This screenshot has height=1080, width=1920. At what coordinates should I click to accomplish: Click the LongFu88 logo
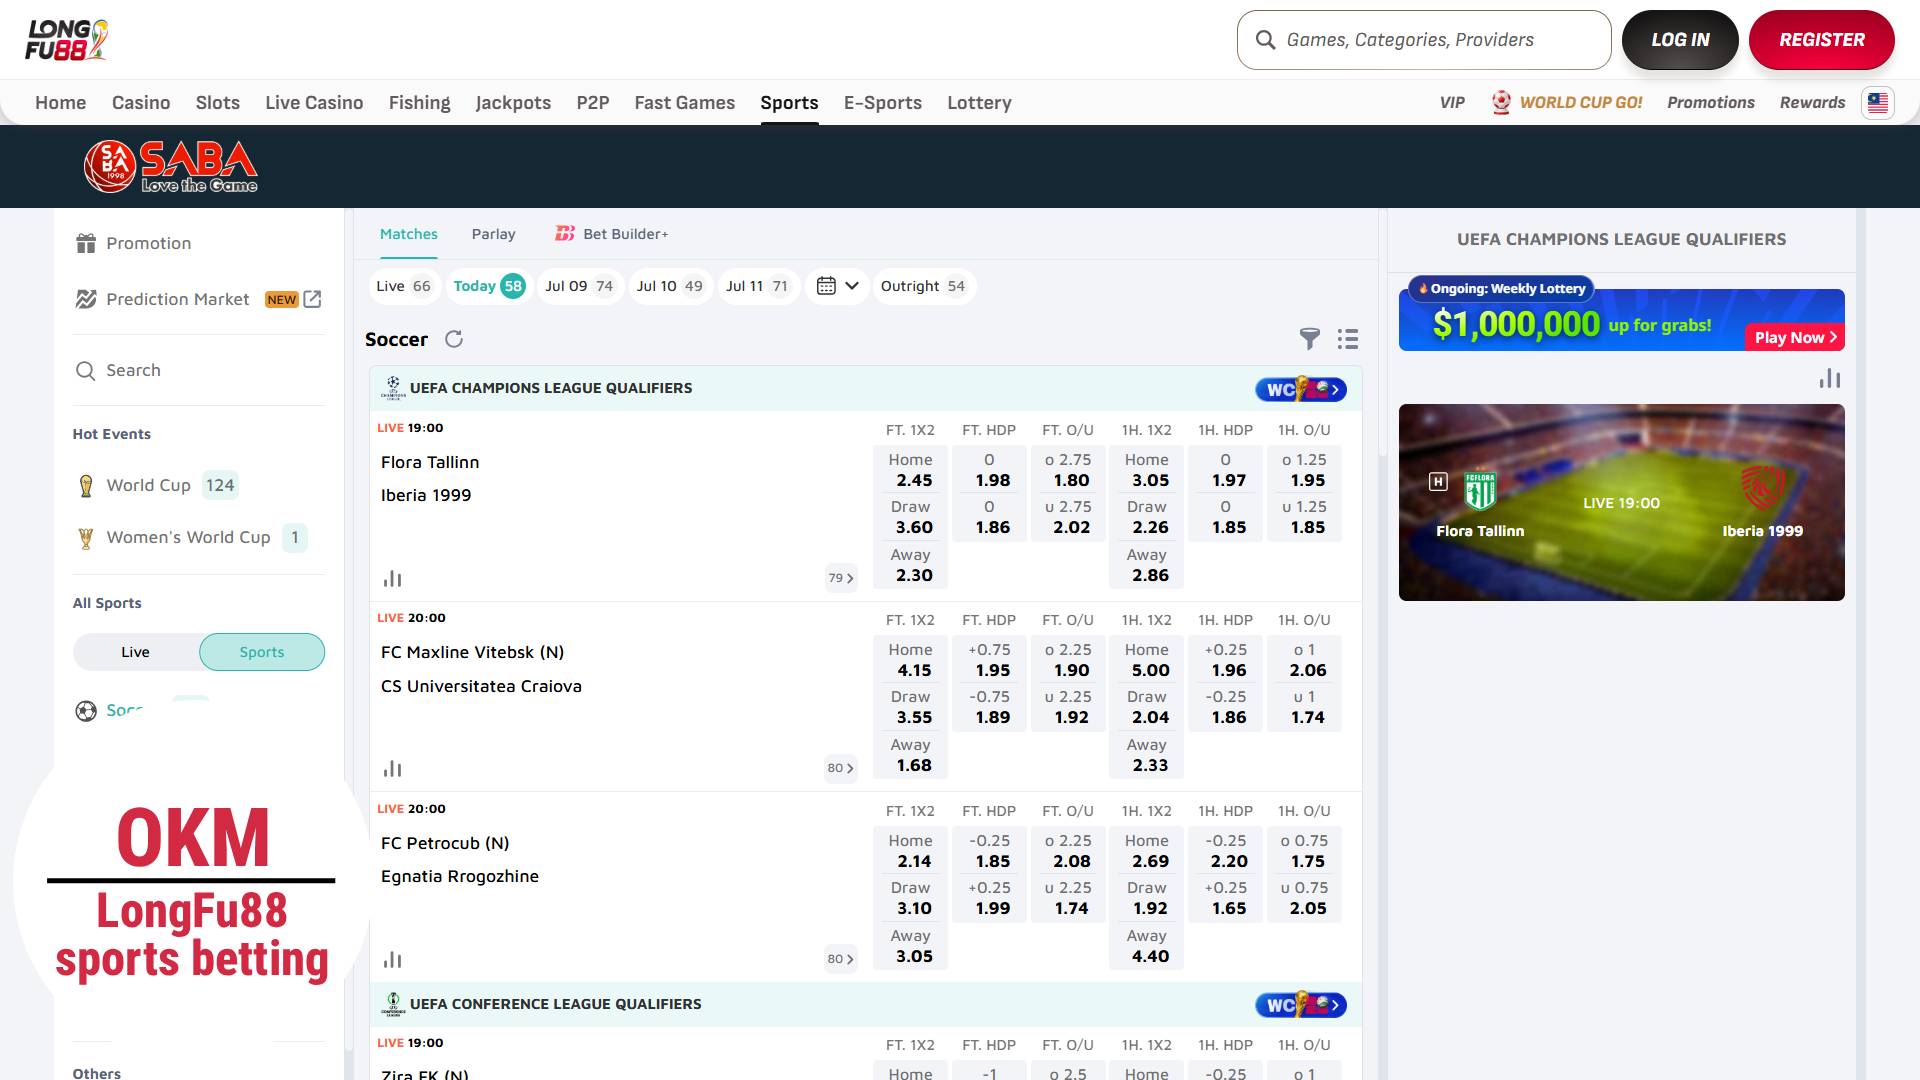click(x=67, y=40)
